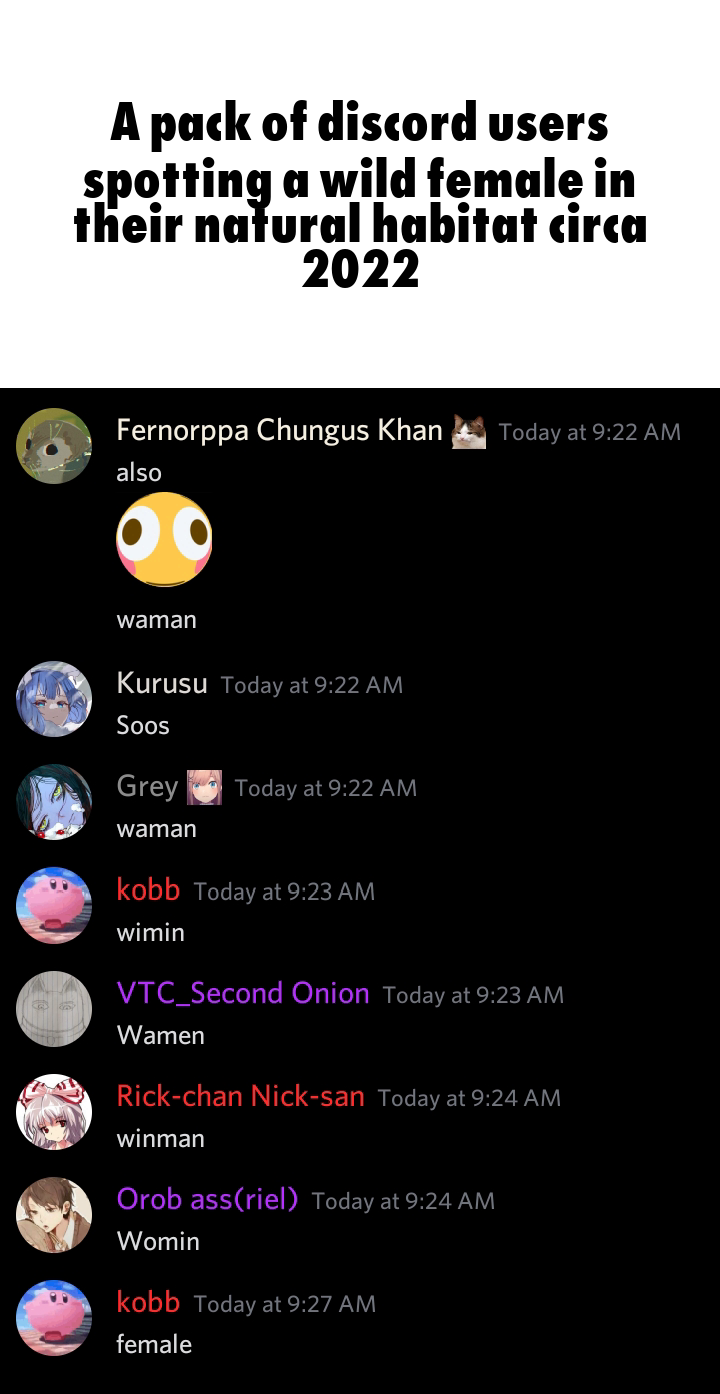Click Fernorppa Chungus Khan's avatar
720x1394 pixels.
pos(54,446)
